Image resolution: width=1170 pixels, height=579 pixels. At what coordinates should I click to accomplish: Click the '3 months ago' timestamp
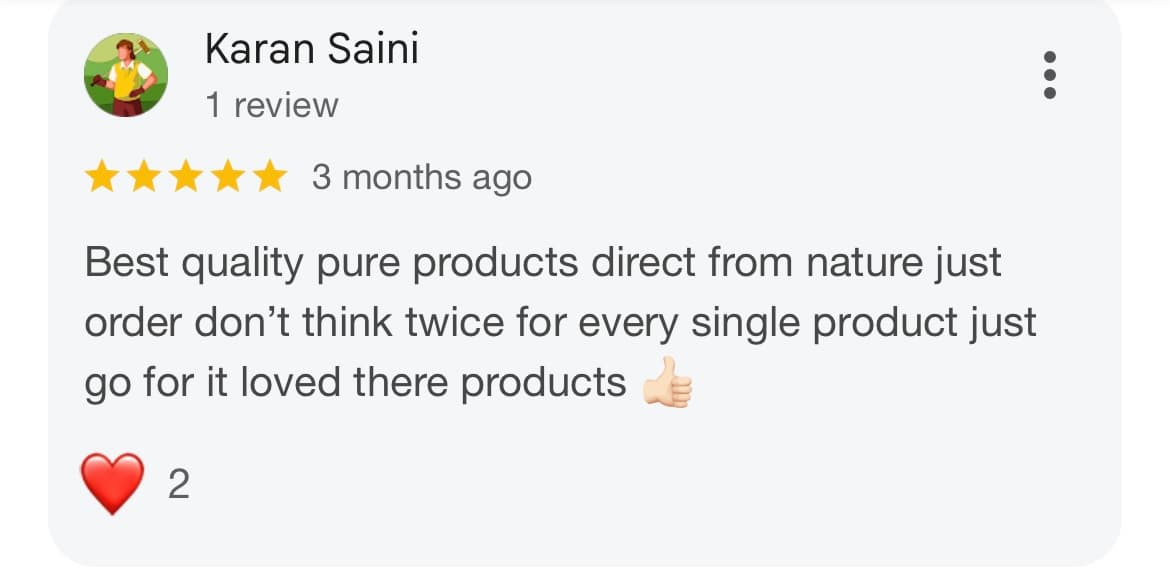coord(419,176)
